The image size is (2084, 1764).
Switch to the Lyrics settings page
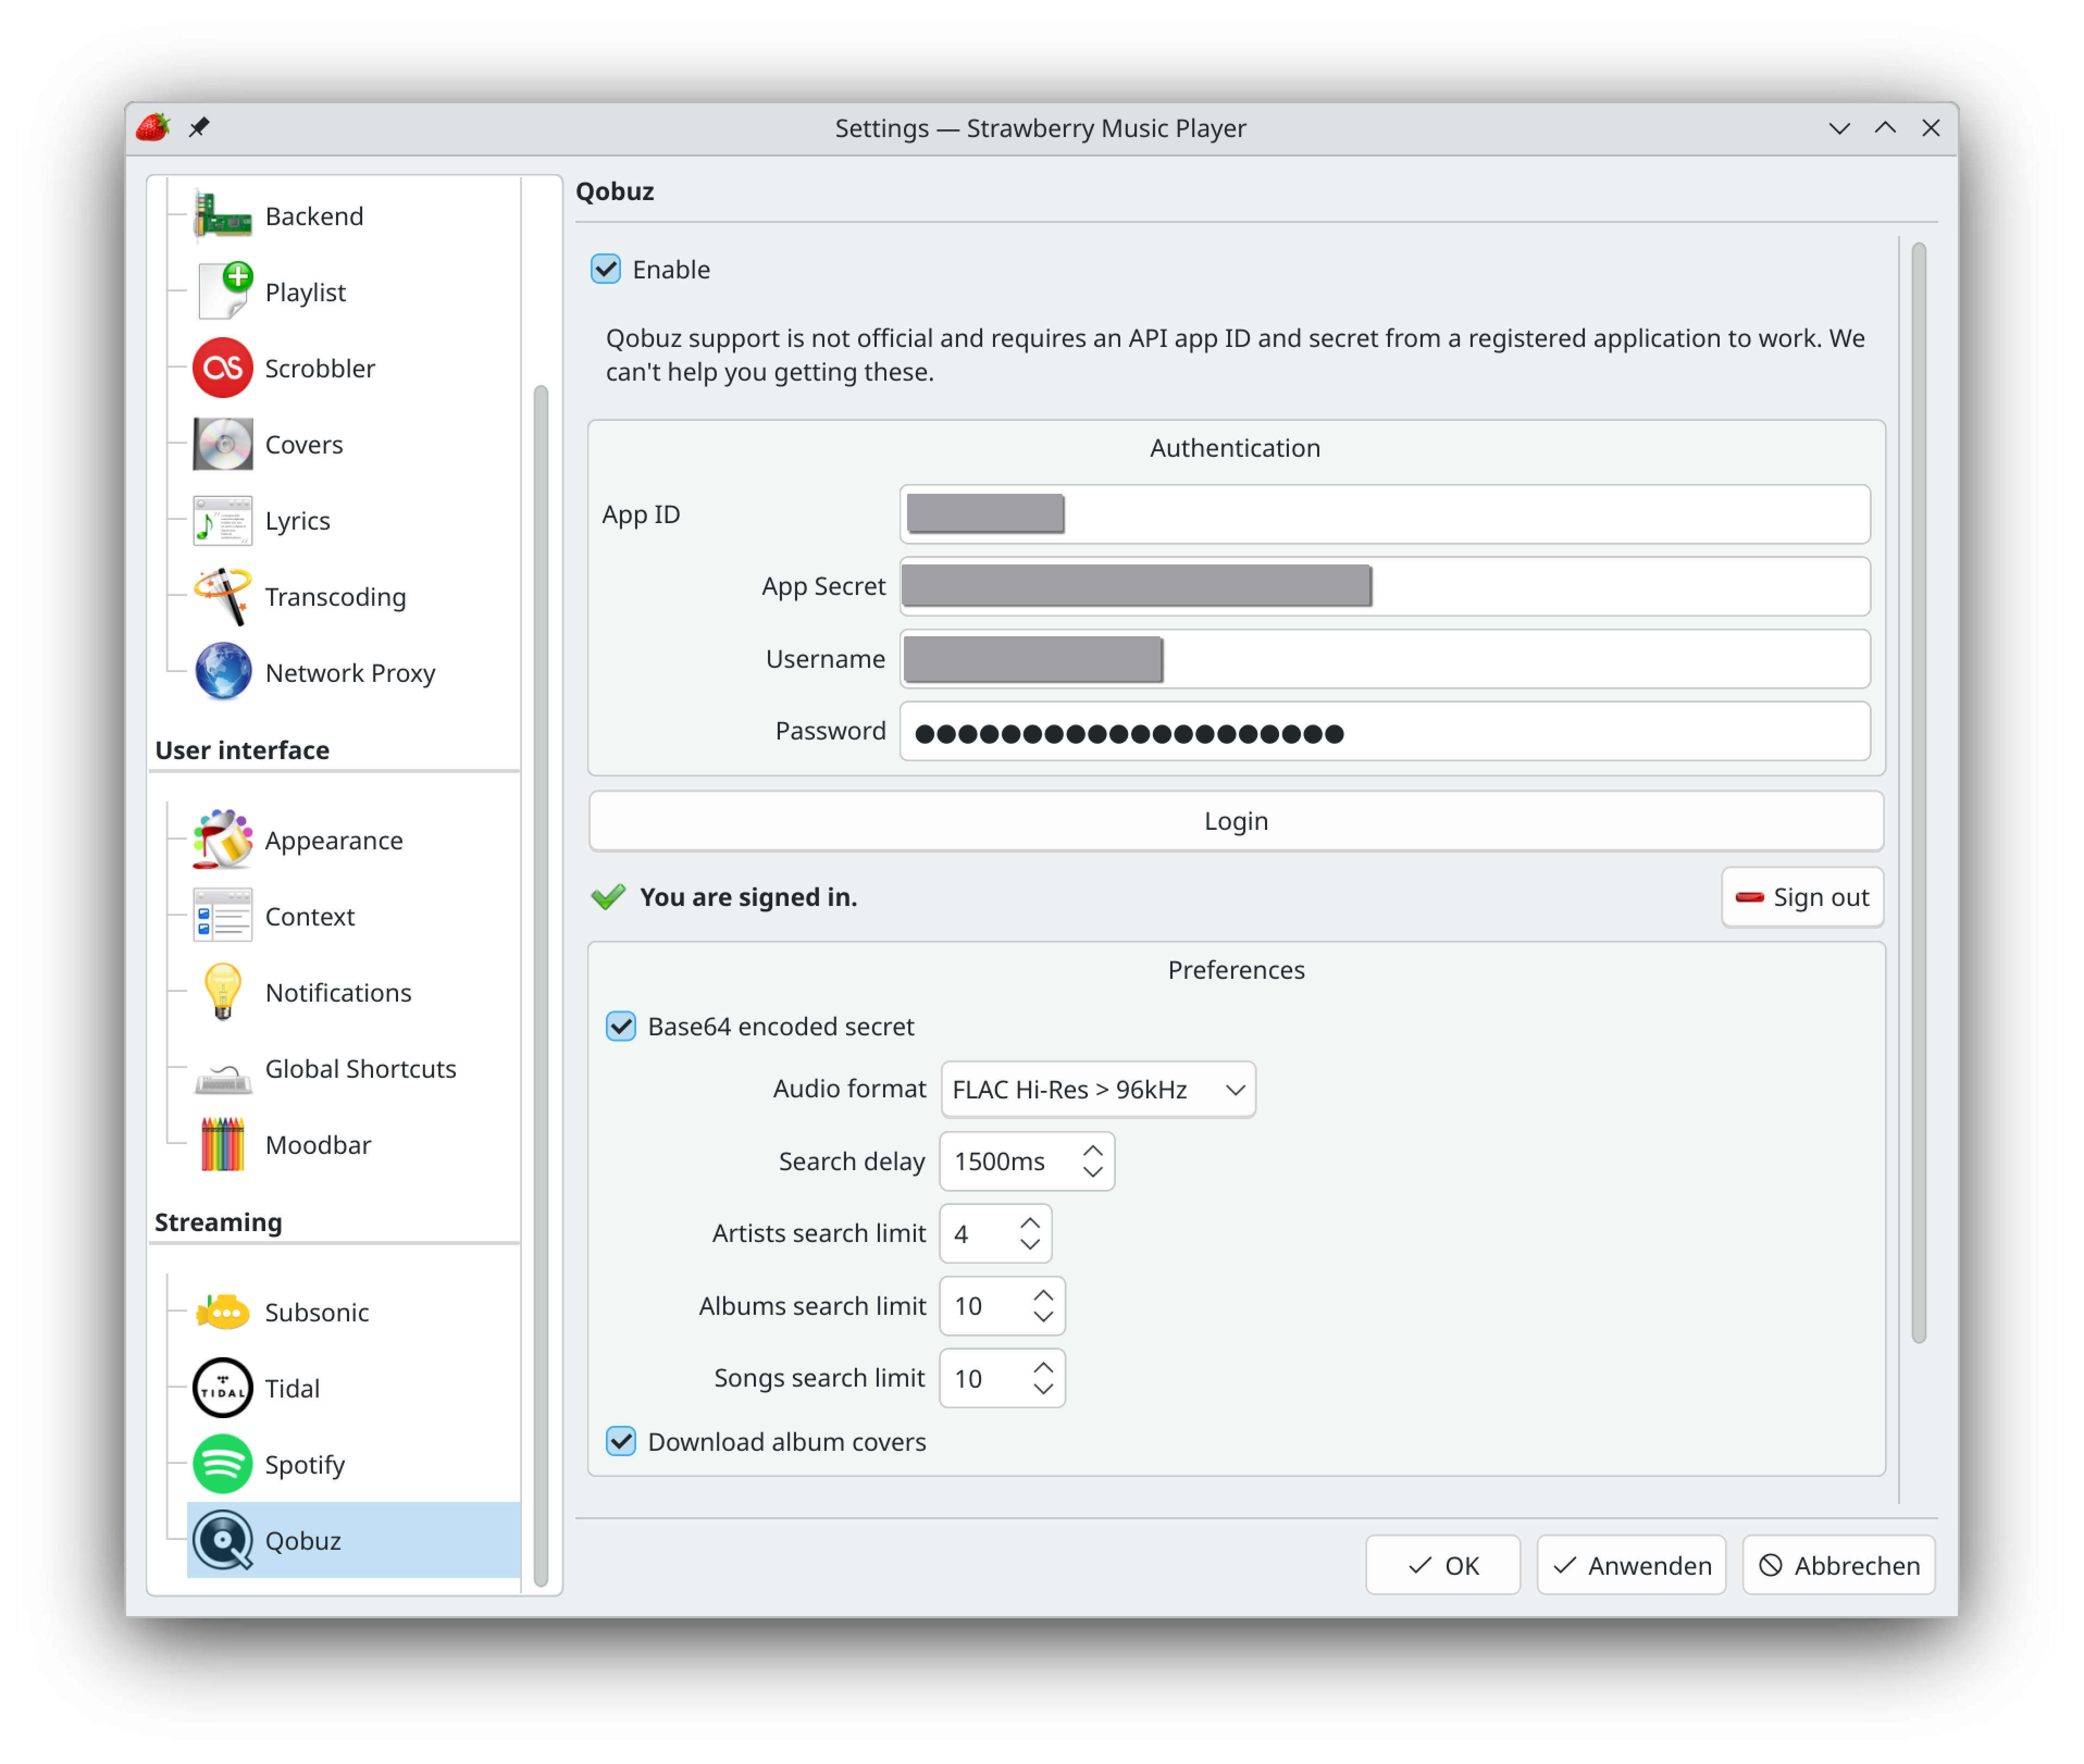tap(298, 520)
